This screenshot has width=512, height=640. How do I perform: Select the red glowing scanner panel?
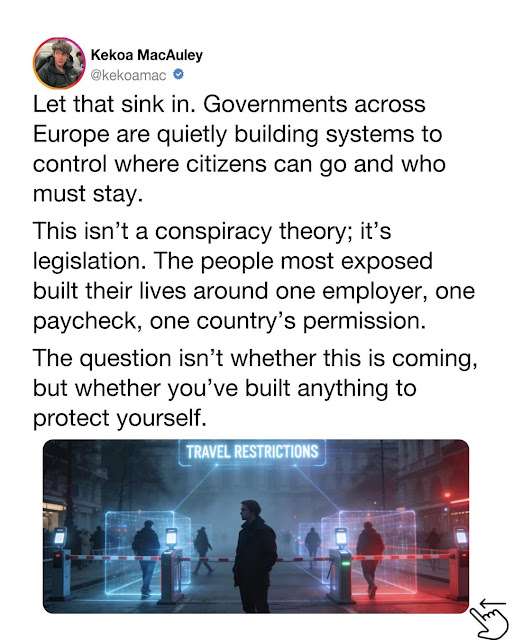[370, 551]
